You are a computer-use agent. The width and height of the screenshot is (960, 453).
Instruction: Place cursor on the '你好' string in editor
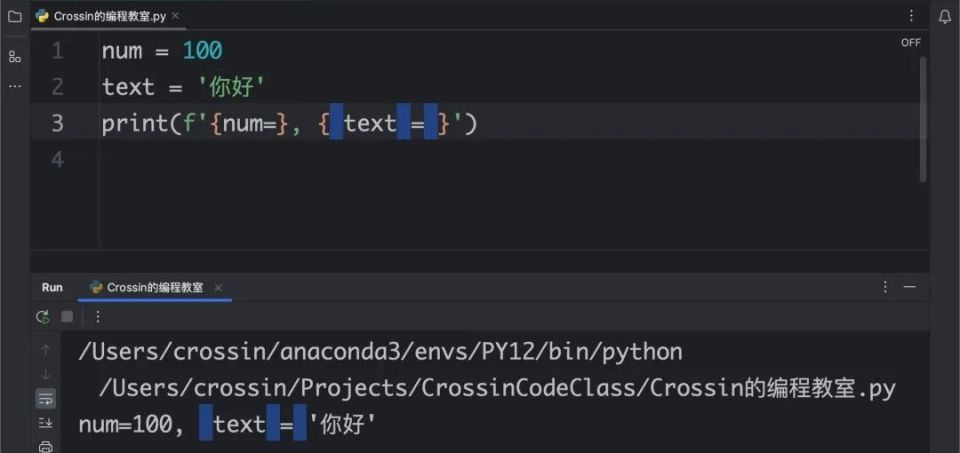coord(231,87)
